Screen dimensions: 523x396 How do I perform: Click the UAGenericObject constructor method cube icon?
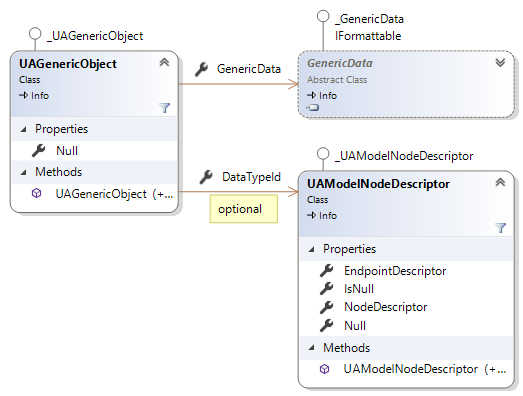pyautogui.click(x=36, y=193)
